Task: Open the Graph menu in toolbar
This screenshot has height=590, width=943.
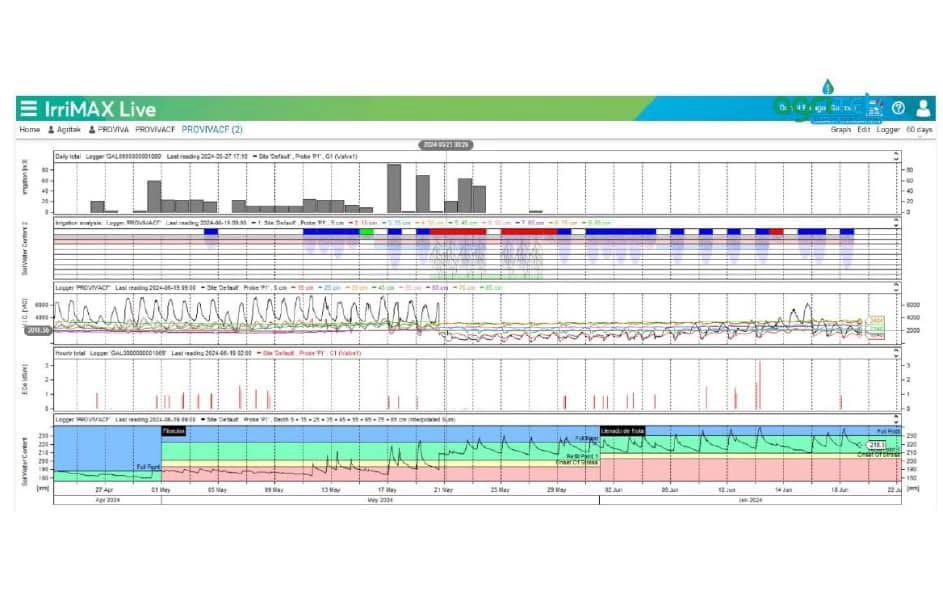Action: [840, 130]
